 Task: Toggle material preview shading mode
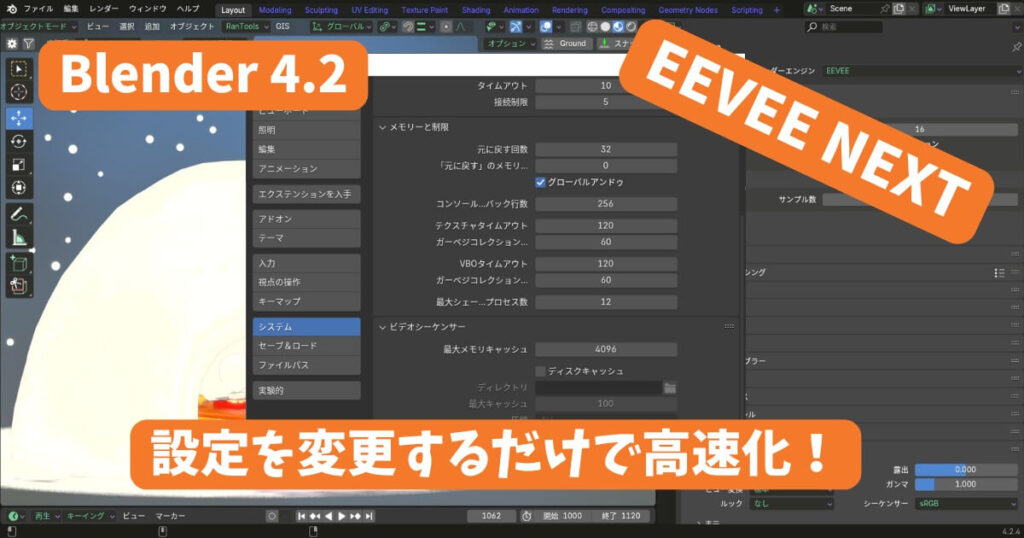[618, 27]
